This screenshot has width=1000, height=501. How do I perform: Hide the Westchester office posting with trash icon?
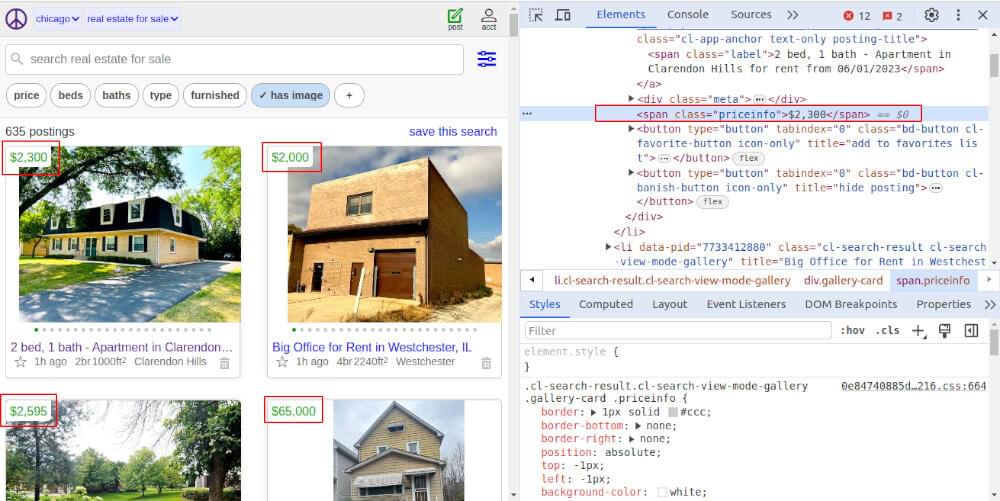486,362
